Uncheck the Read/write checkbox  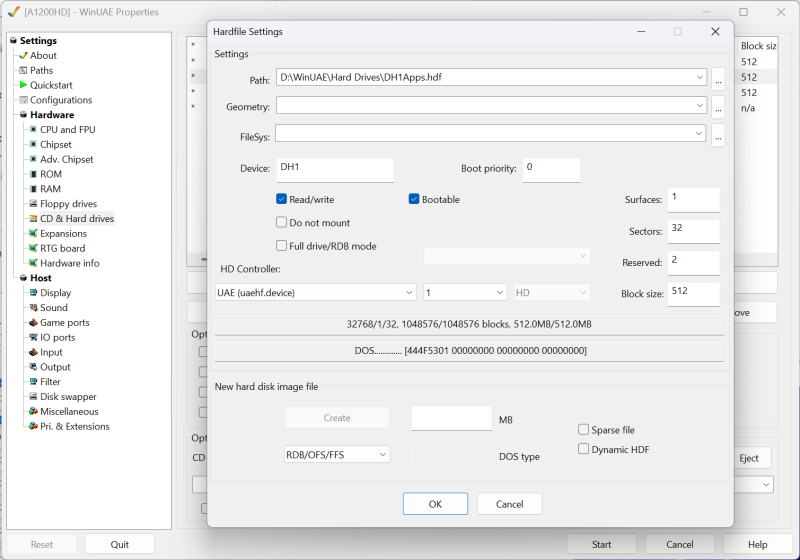[281, 199]
